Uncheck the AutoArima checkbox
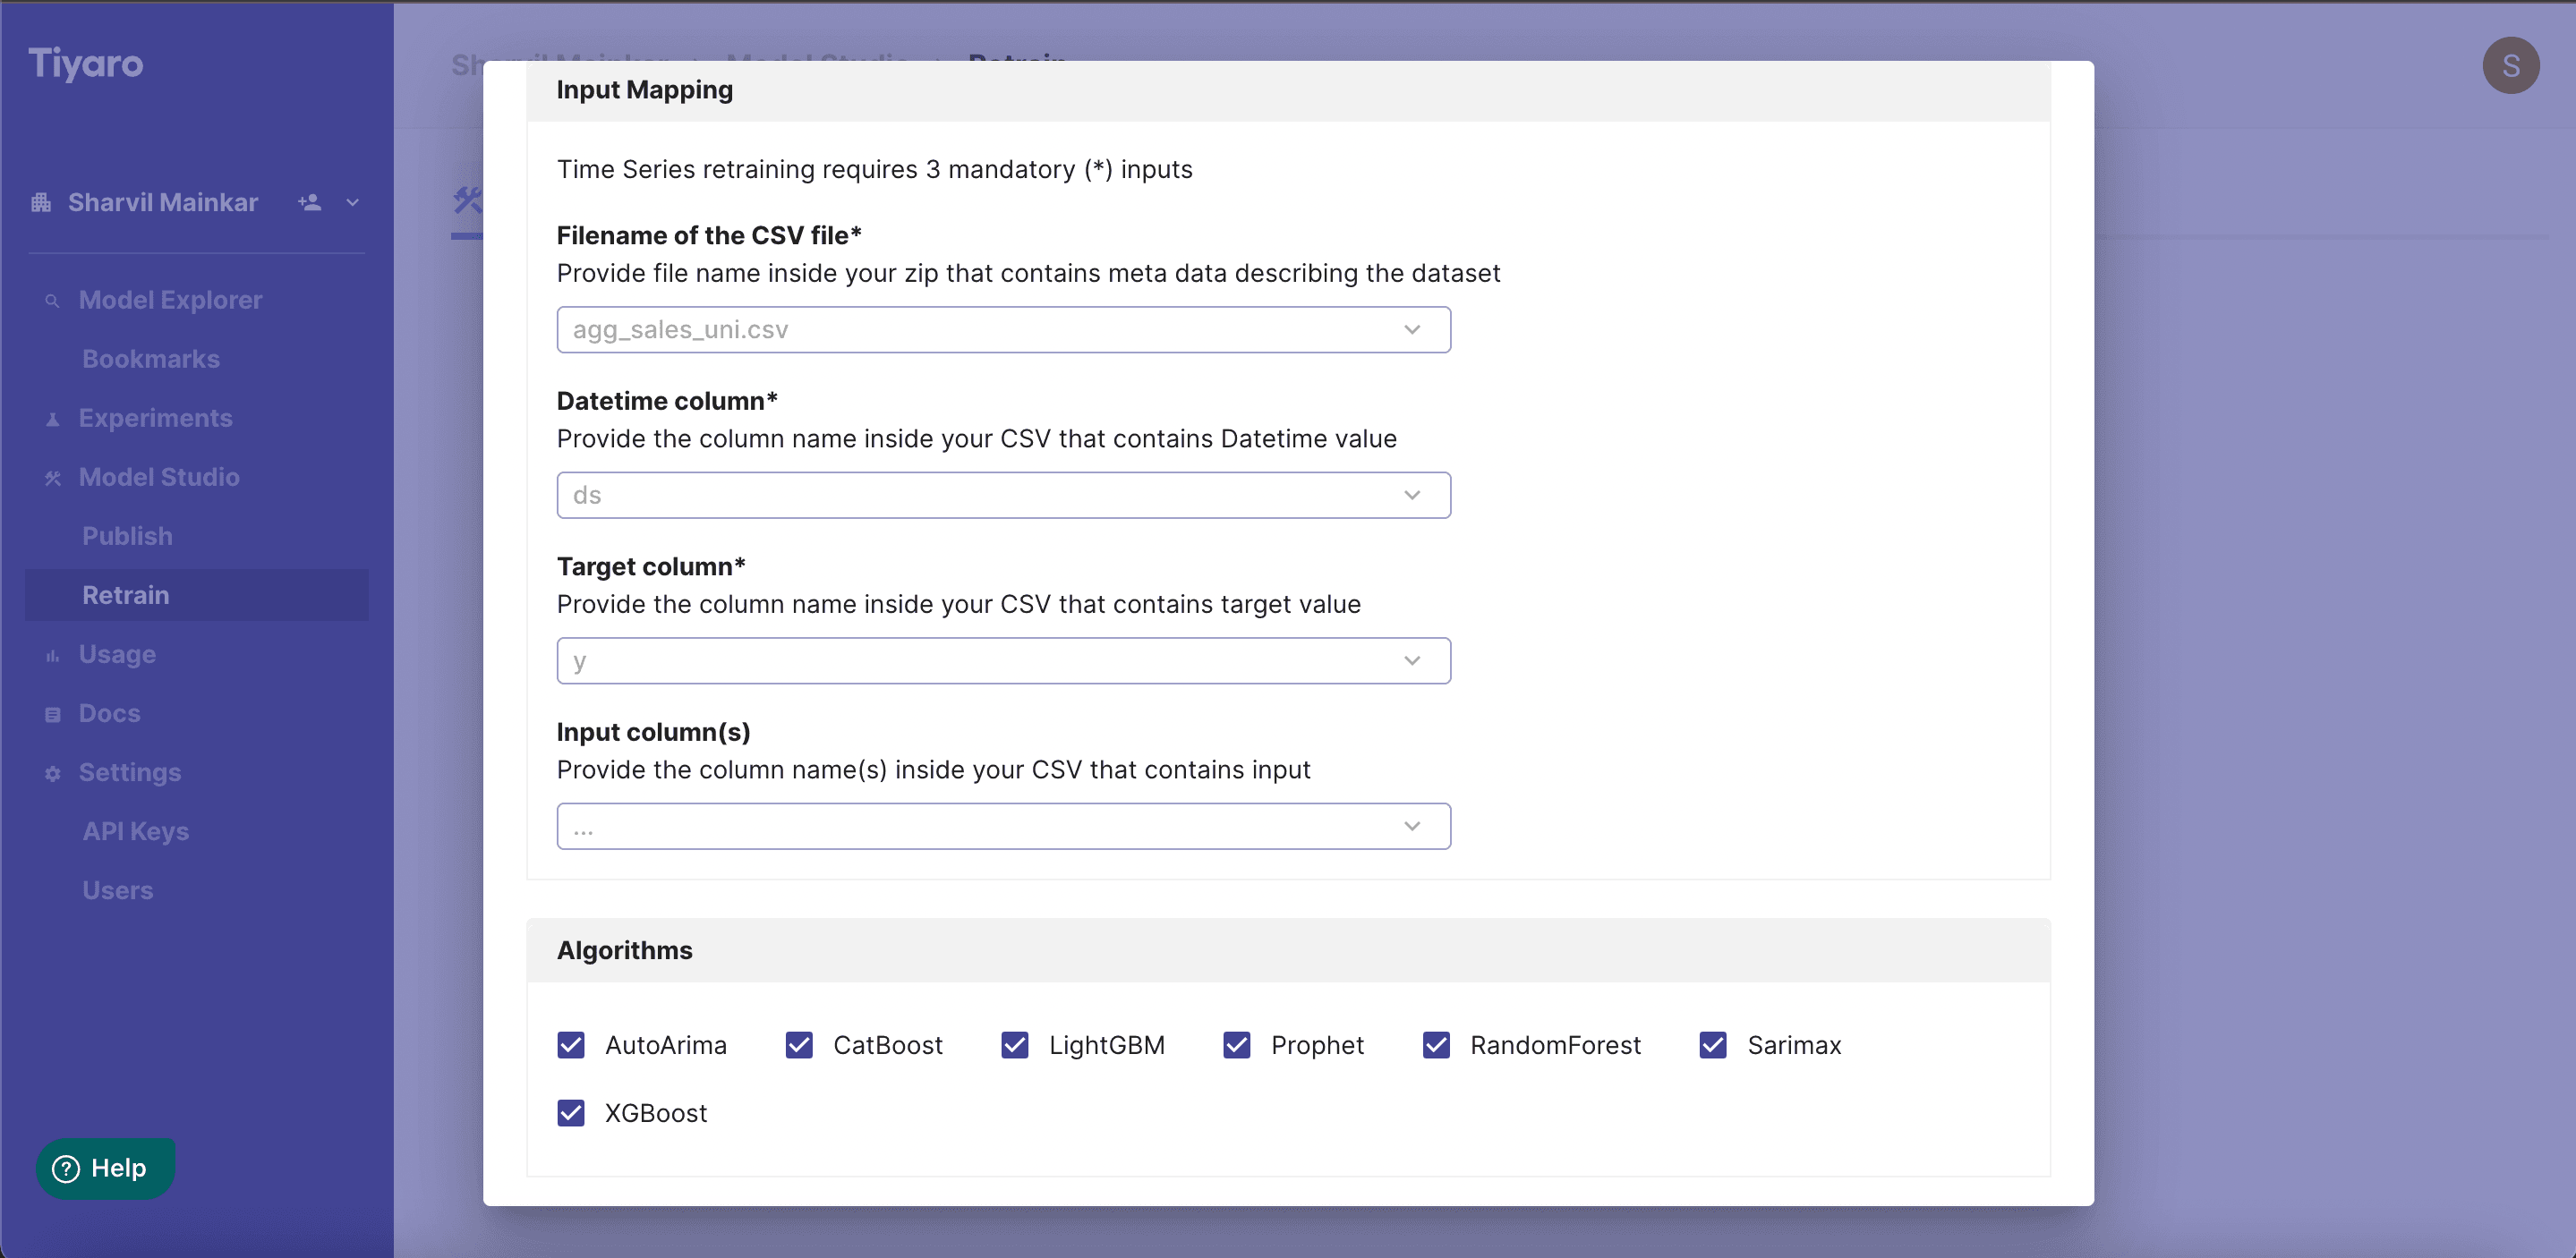Viewport: 2576px width, 1258px height. (571, 1045)
